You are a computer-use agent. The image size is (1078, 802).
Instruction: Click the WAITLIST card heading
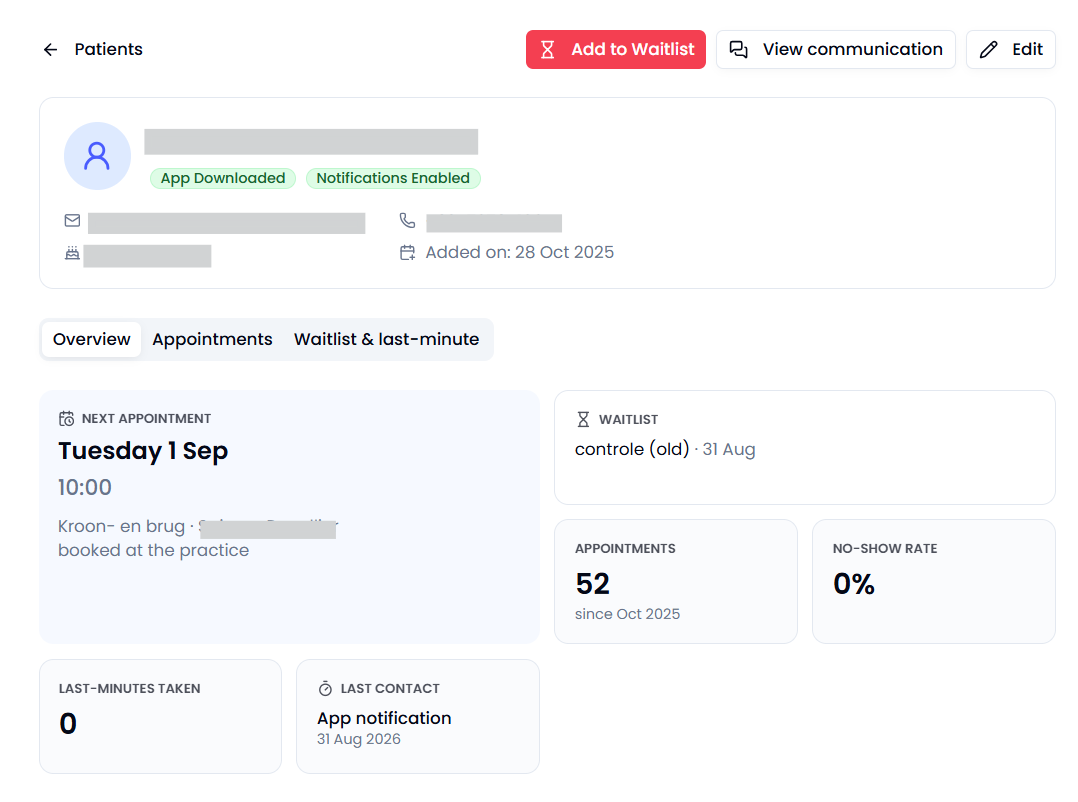pyautogui.click(x=628, y=419)
